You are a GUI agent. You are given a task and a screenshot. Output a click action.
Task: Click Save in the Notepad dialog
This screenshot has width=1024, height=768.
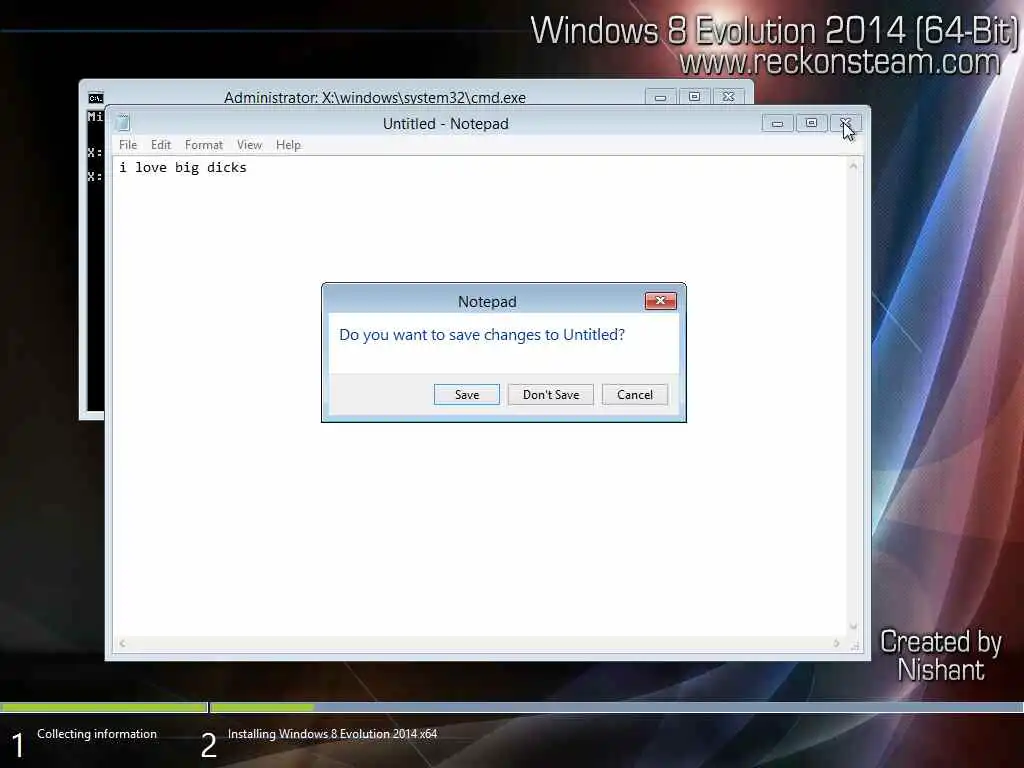point(466,394)
